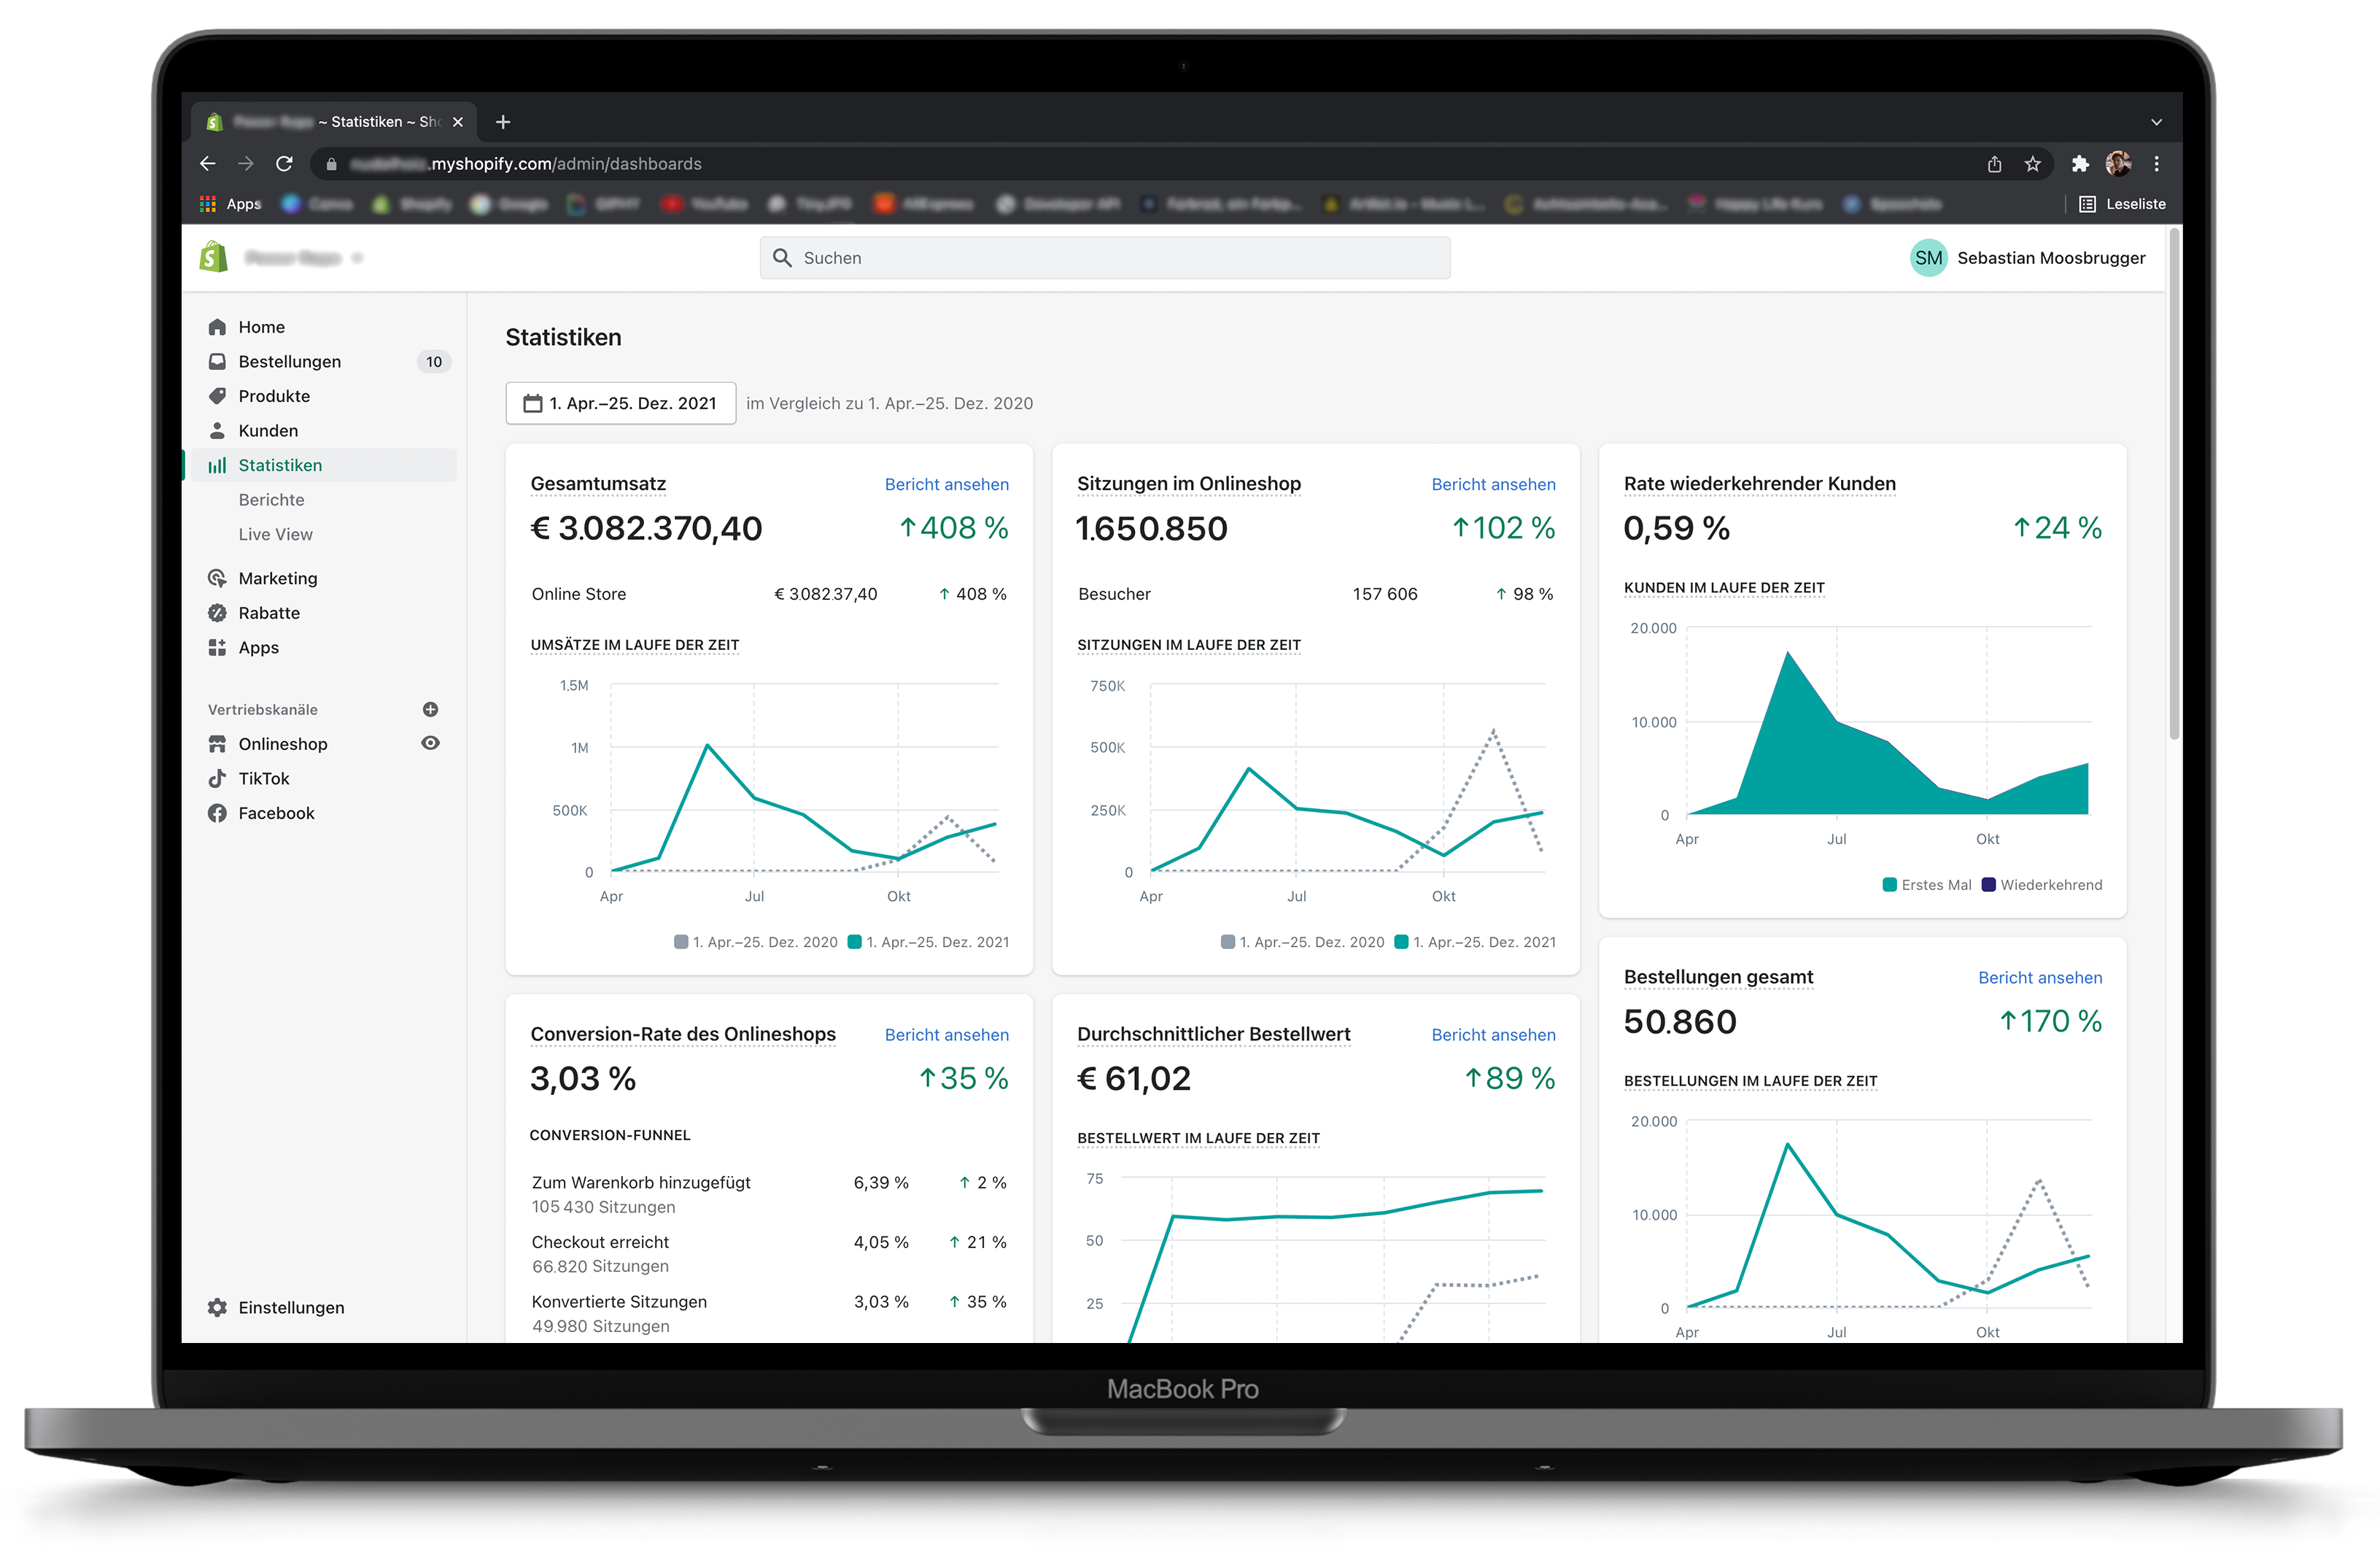This screenshot has height=1548, width=2380.
Task: Open Bestellungen in sidebar menu
Action: 289,362
